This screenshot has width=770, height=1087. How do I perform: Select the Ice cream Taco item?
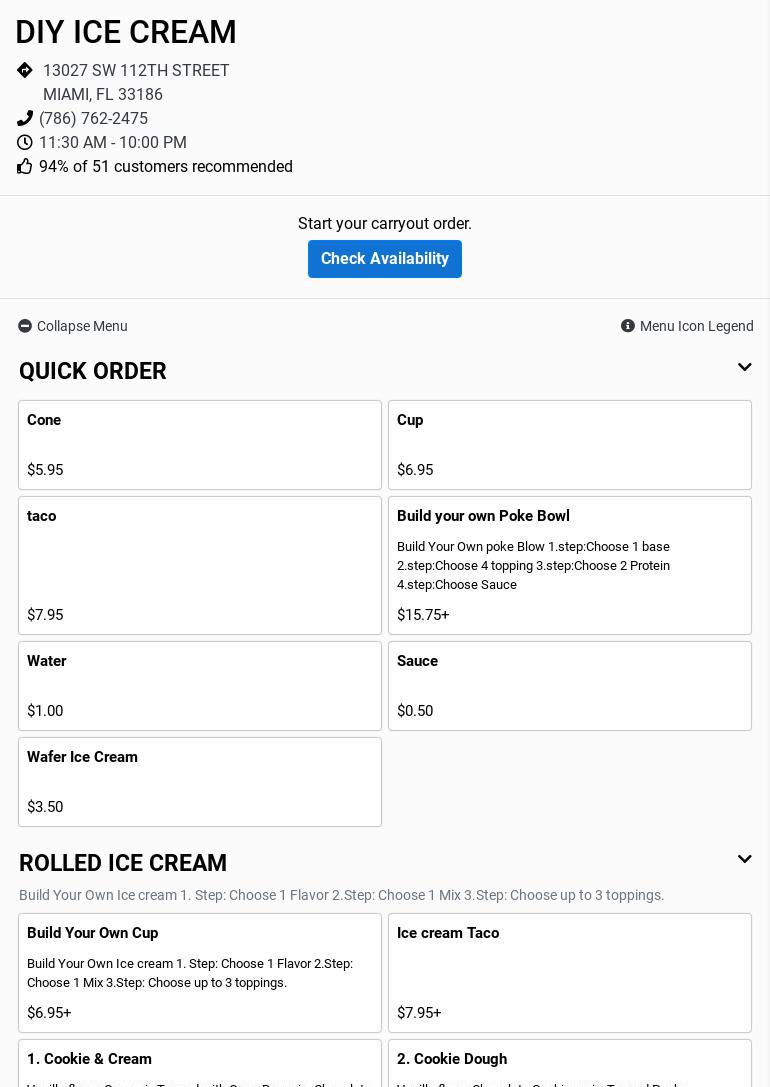point(570,972)
